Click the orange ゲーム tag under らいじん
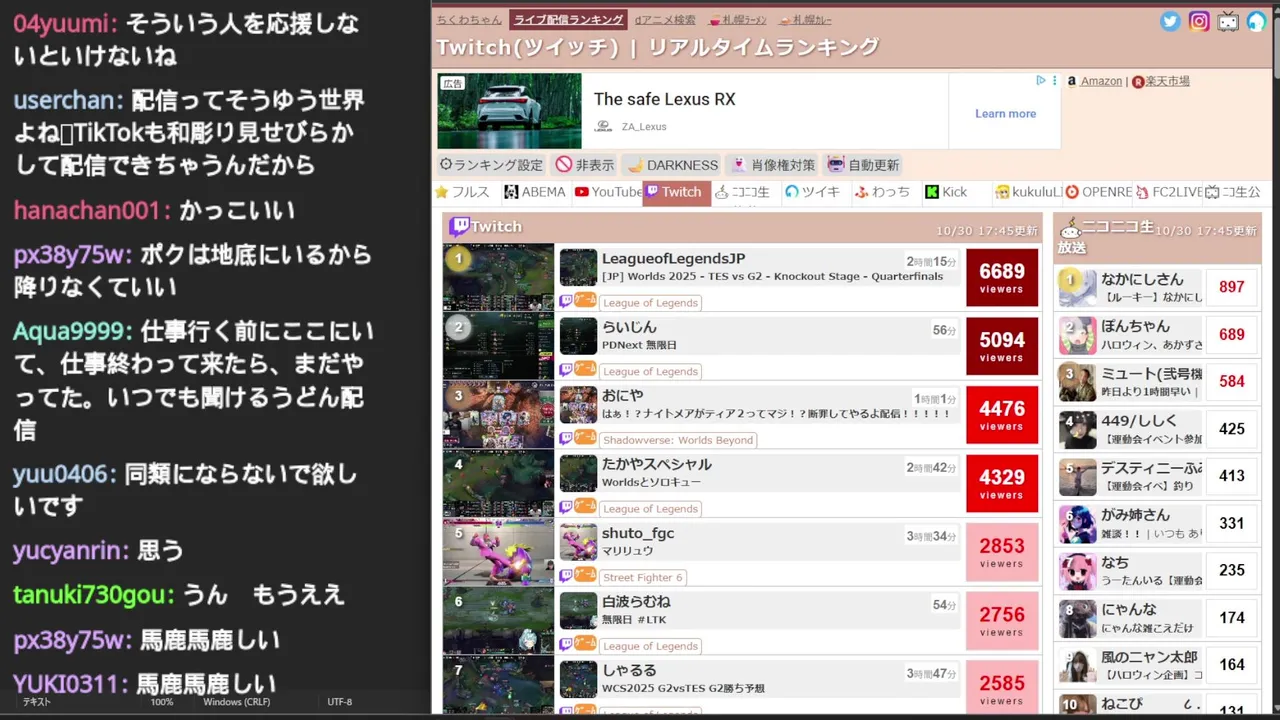The height and width of the screenshot is (720, 1280). click(x=585, y=369)
